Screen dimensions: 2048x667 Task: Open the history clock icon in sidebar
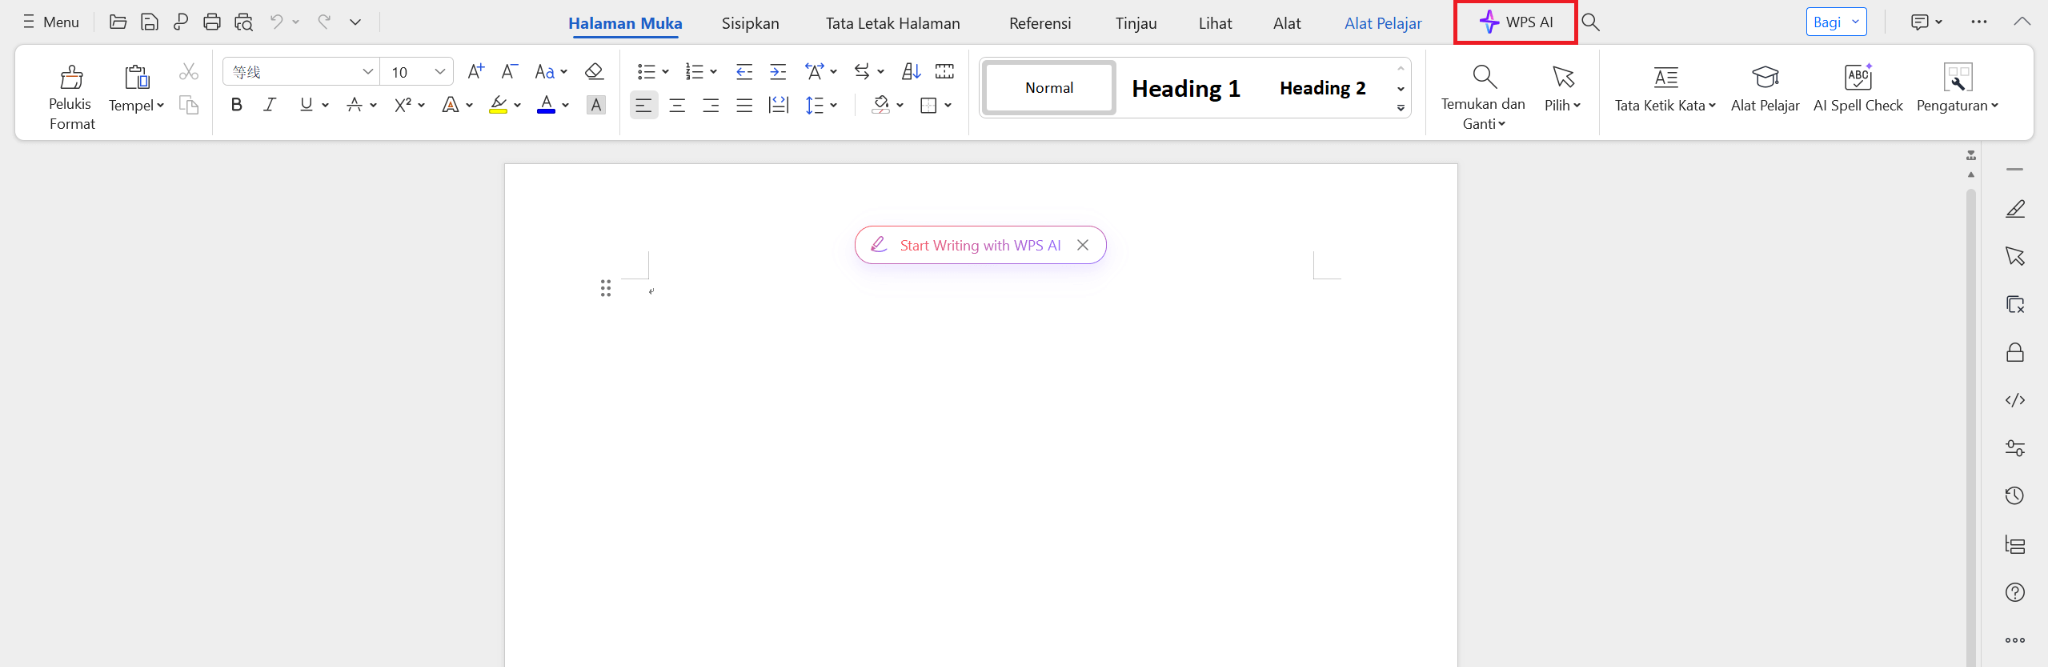[x=2015, y=496]
